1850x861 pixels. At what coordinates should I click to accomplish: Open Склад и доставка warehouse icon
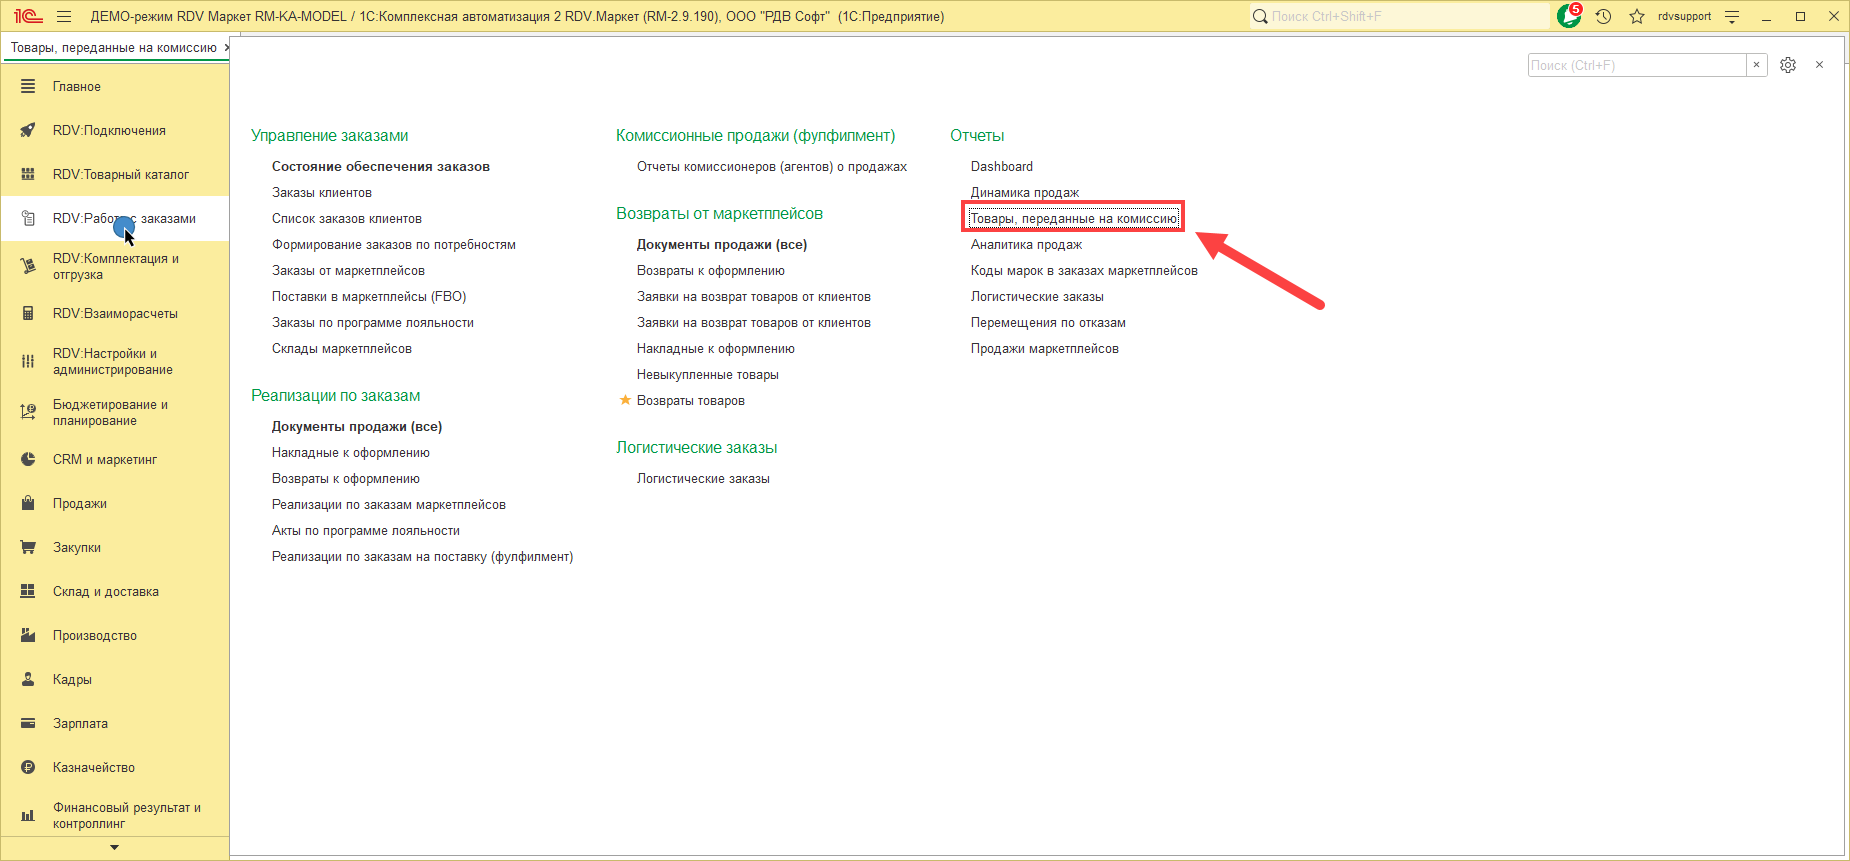pyautogui.click(x=28, y=592)
